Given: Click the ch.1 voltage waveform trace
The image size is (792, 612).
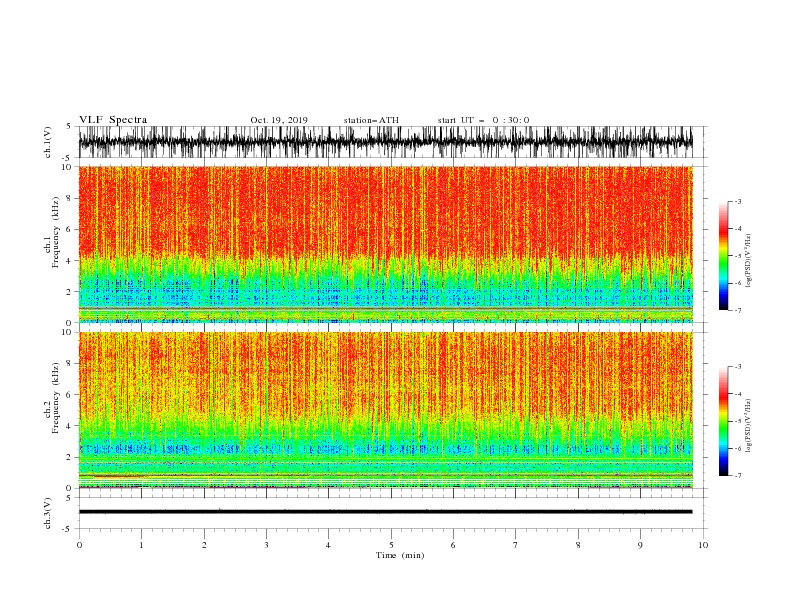Looking at the screenshot, I should point(385,142).
